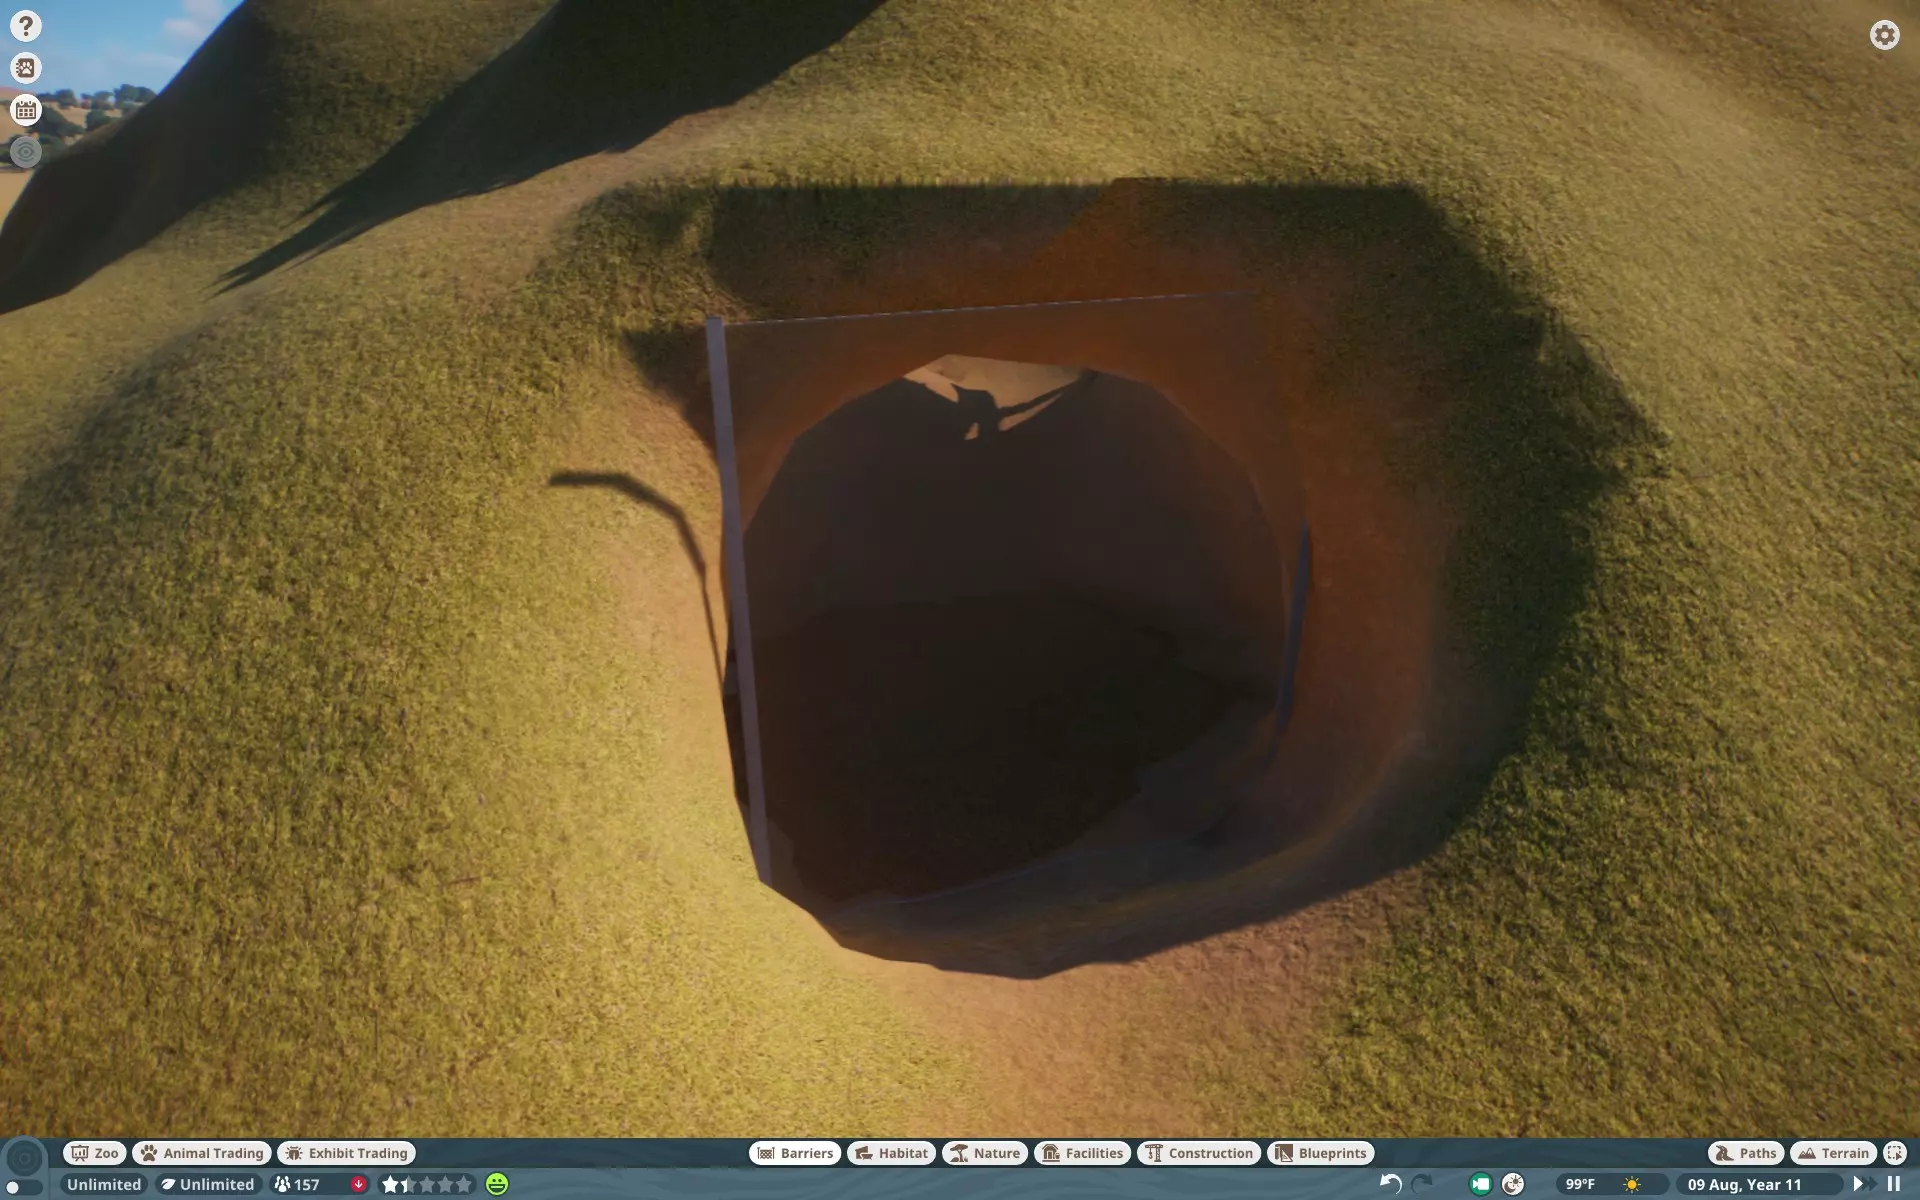Screen dimensions: 1920x1200
Task: Open the Barriers menu
Action: click(795, 1153)
